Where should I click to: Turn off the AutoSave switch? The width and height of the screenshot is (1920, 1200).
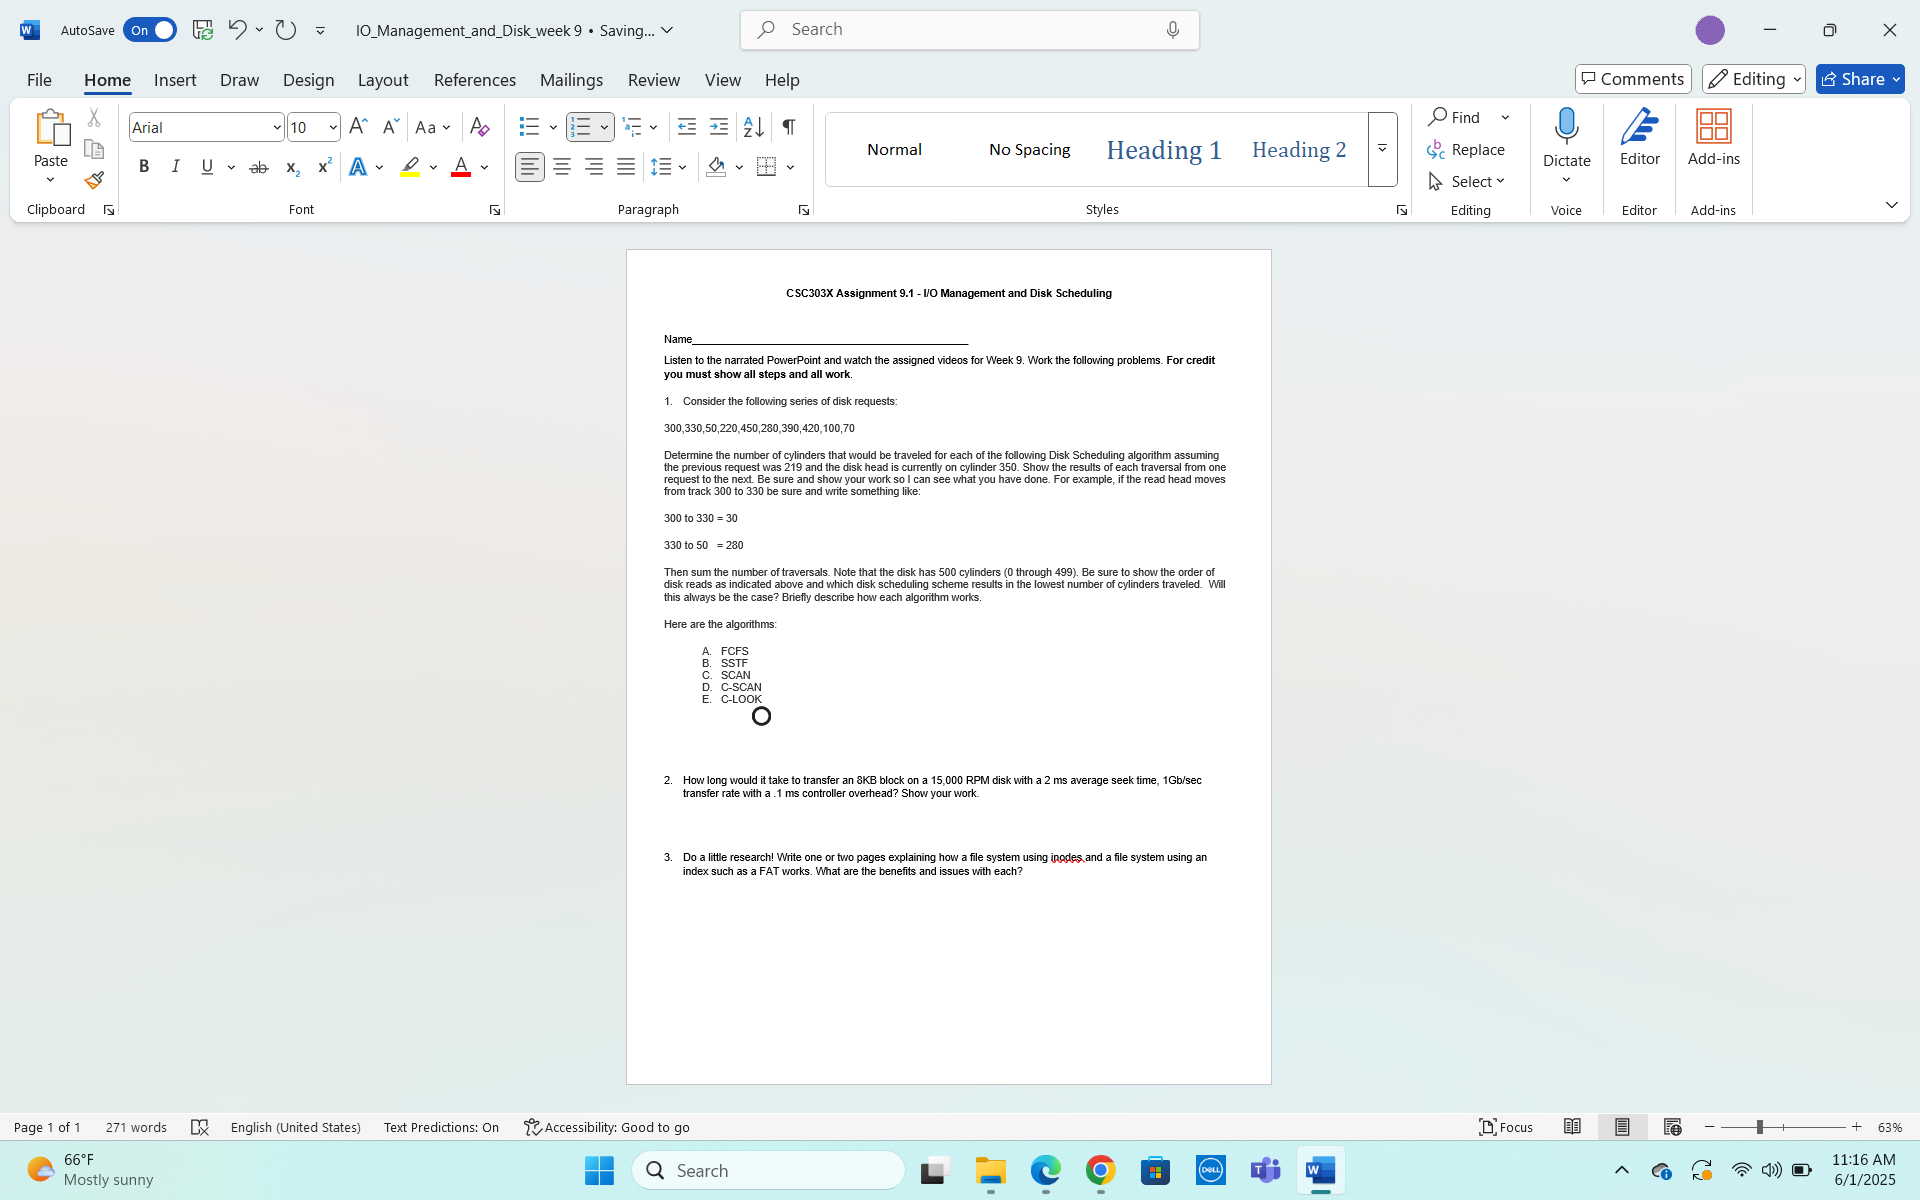point(150,30)
